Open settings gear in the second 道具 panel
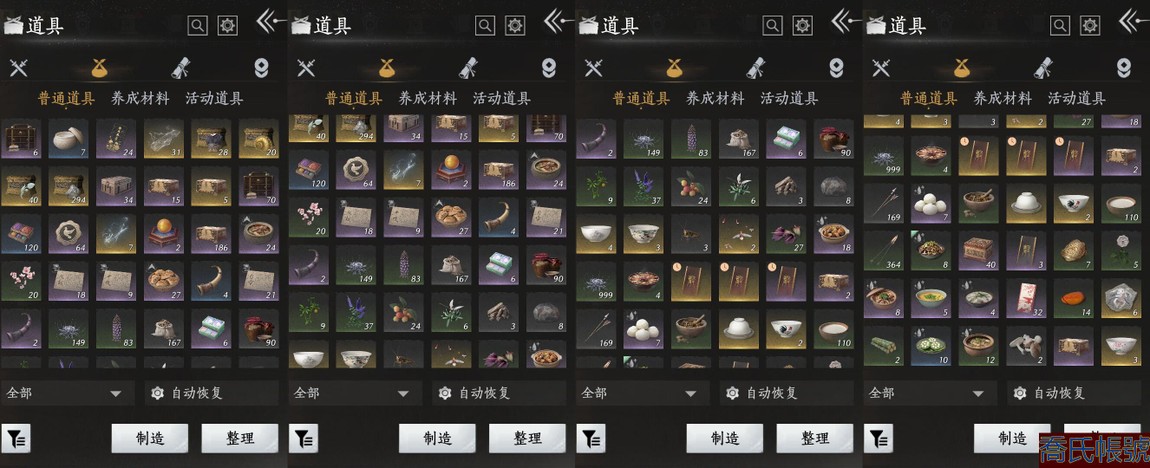1150x468 pixels. coord(516,26)
